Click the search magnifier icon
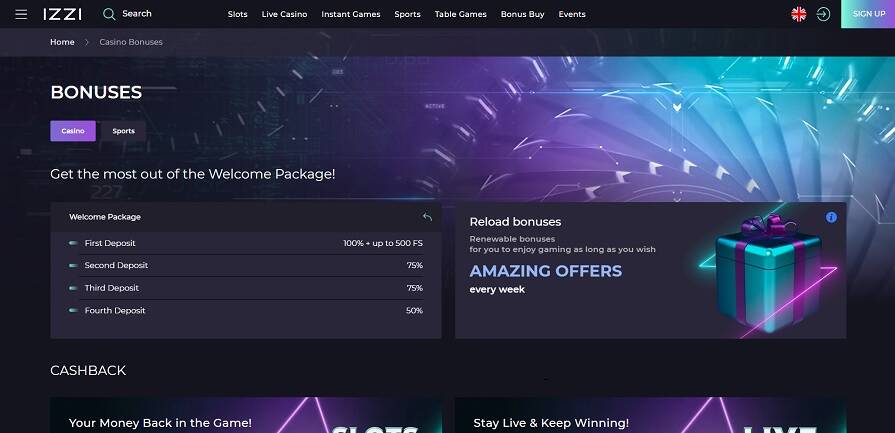This screenshot has height=433, width=895. point(109,14)
